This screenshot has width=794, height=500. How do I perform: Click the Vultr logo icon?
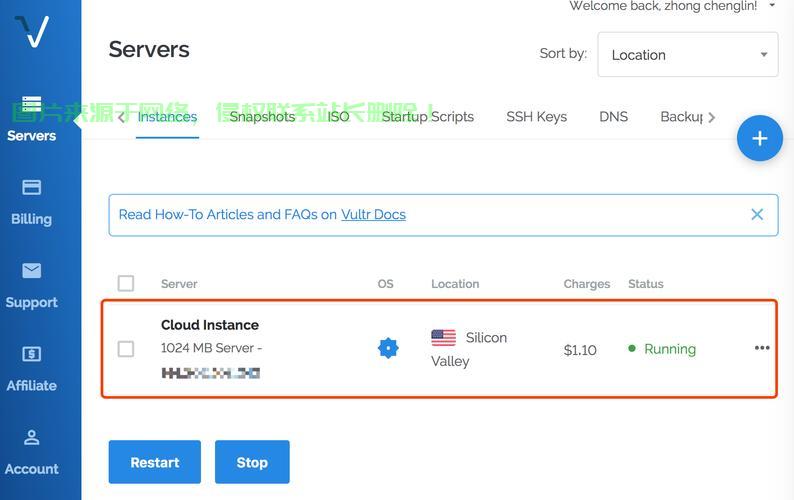pos(32,31)
